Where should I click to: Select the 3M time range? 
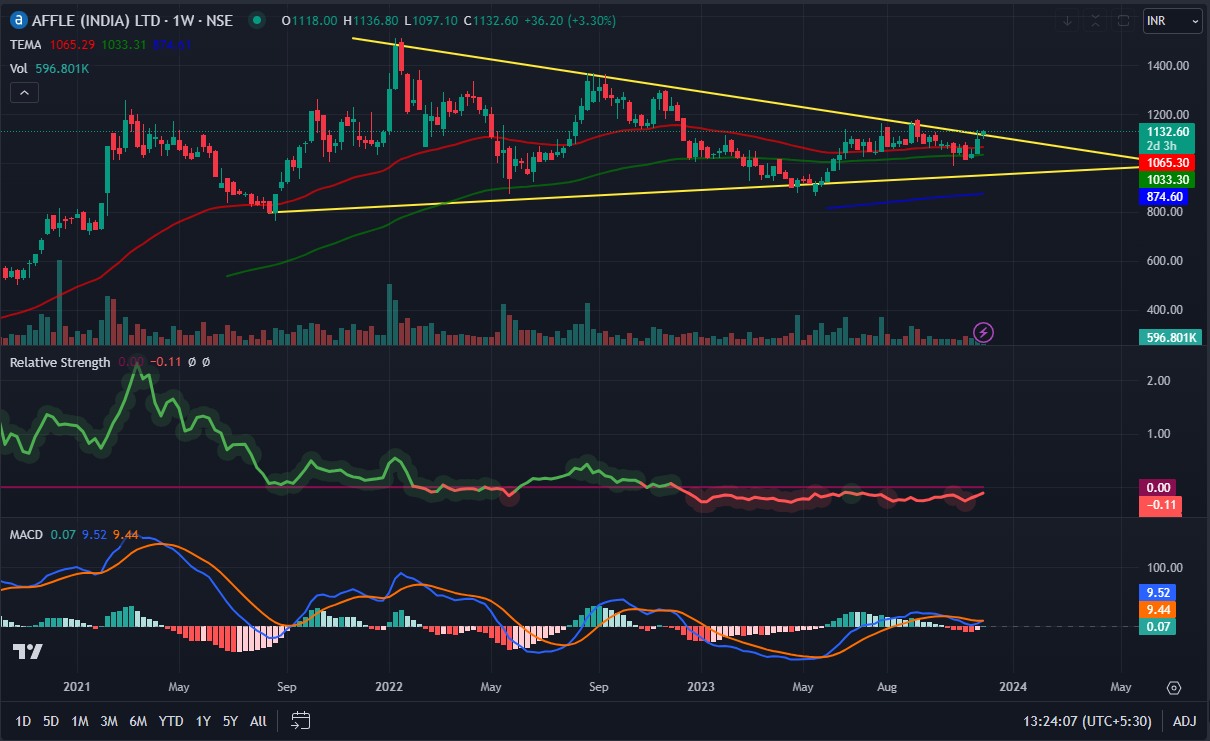tap(109, 721)
